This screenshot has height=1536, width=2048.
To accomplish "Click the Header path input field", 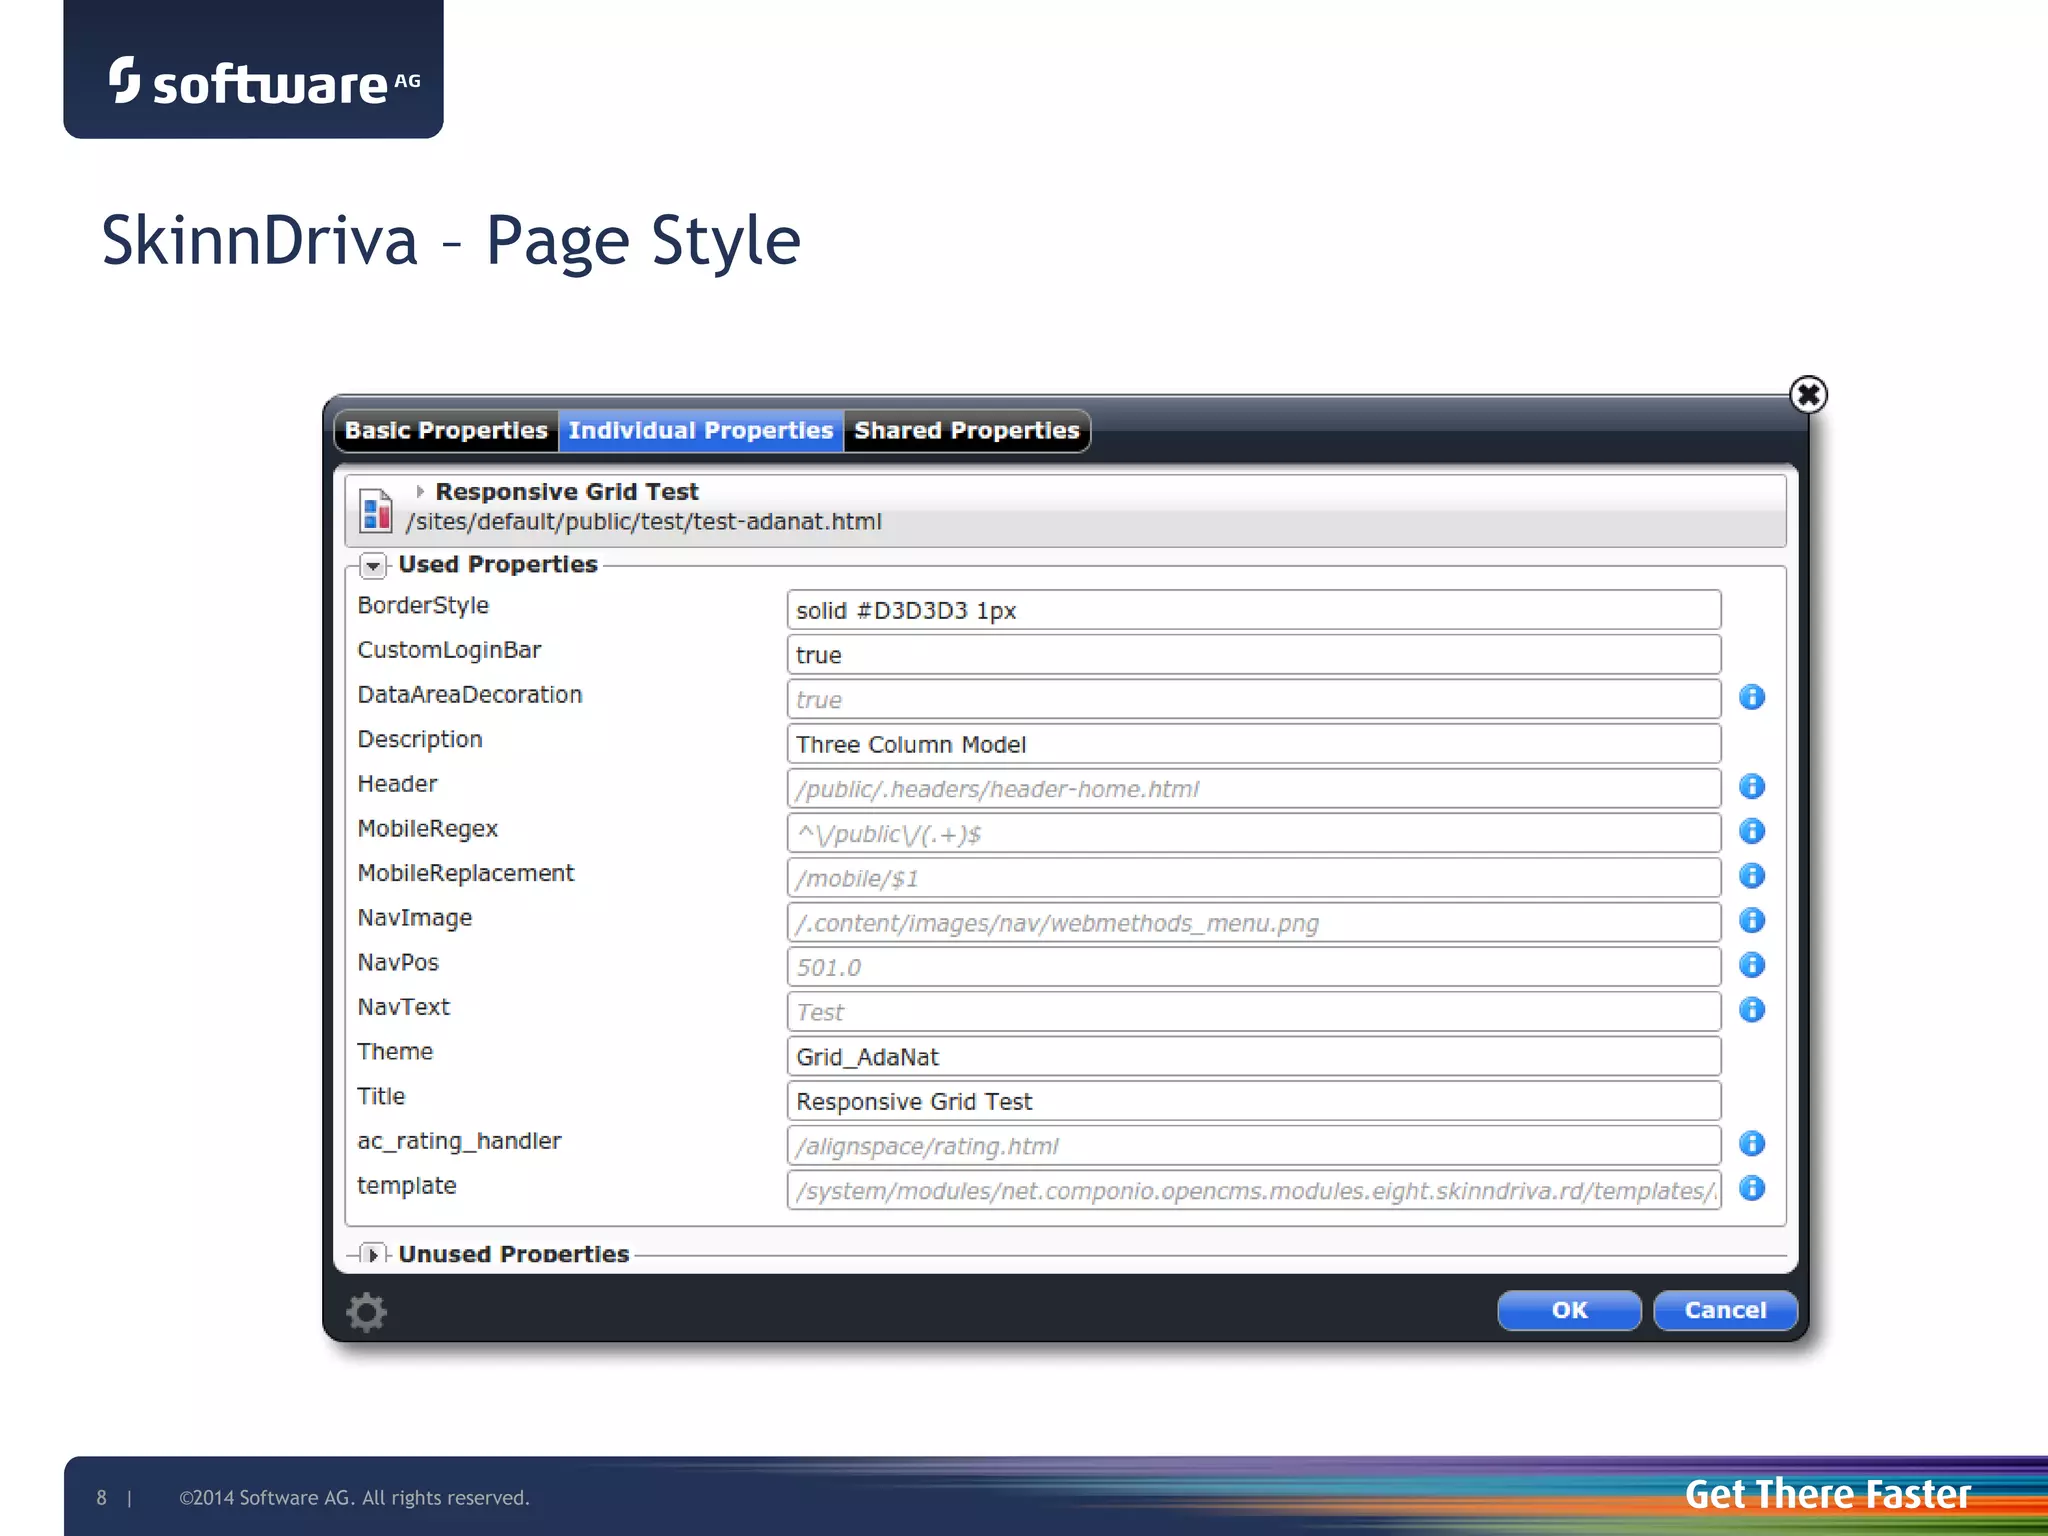I will (1254, 789).
